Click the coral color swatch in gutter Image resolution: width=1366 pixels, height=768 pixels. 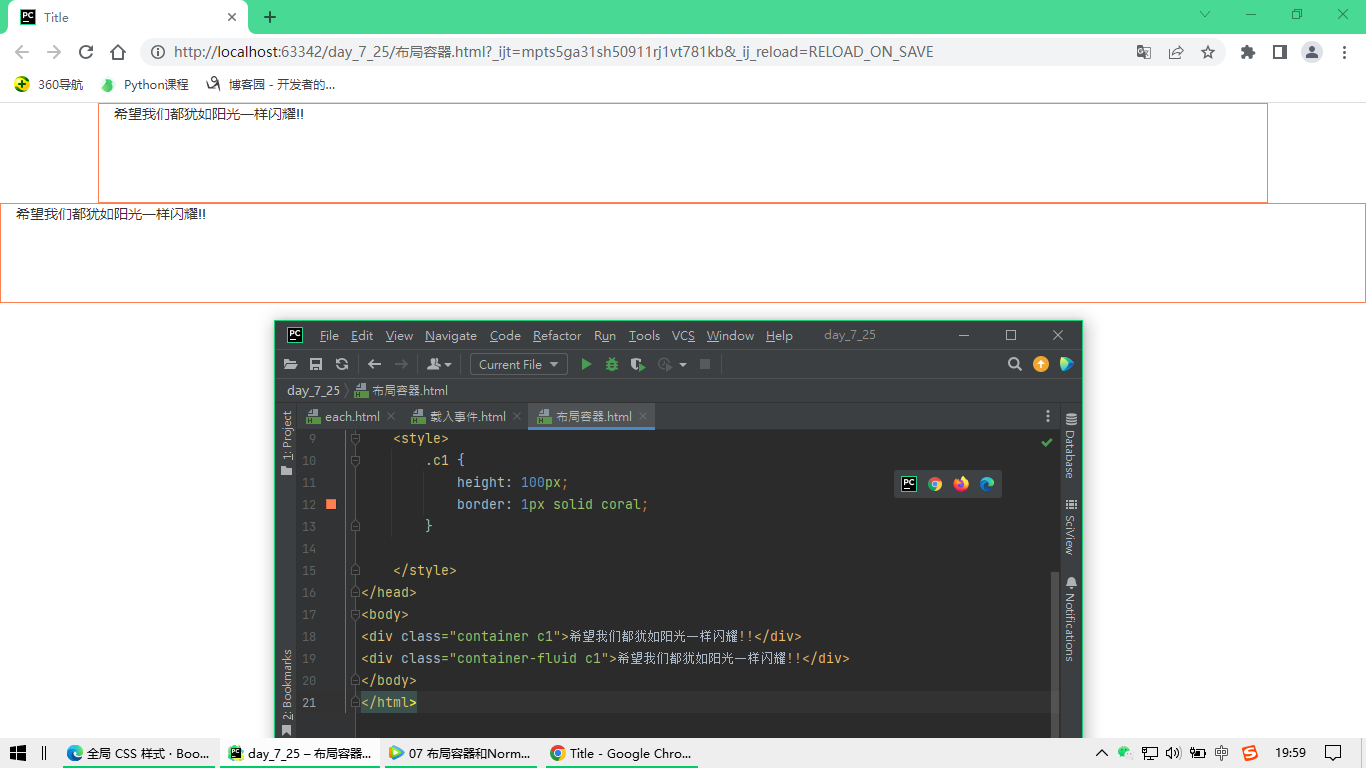tap(331, 504)
